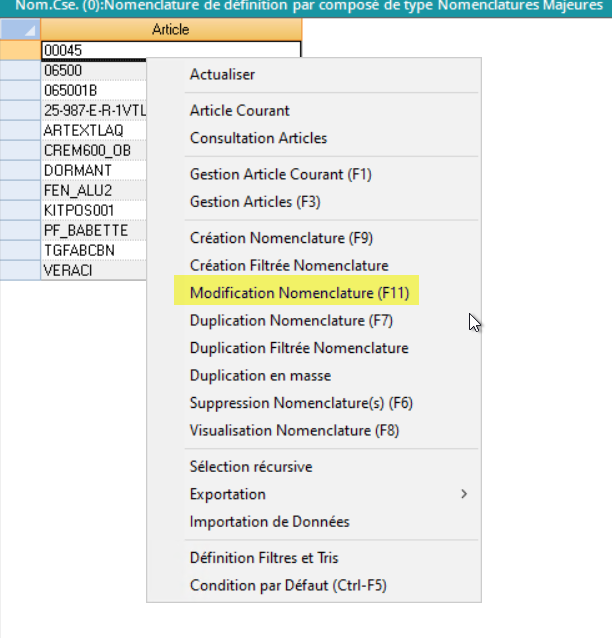Select Importation de Données entry
Viewport: 612px width, 638px height.
[269, 522]
